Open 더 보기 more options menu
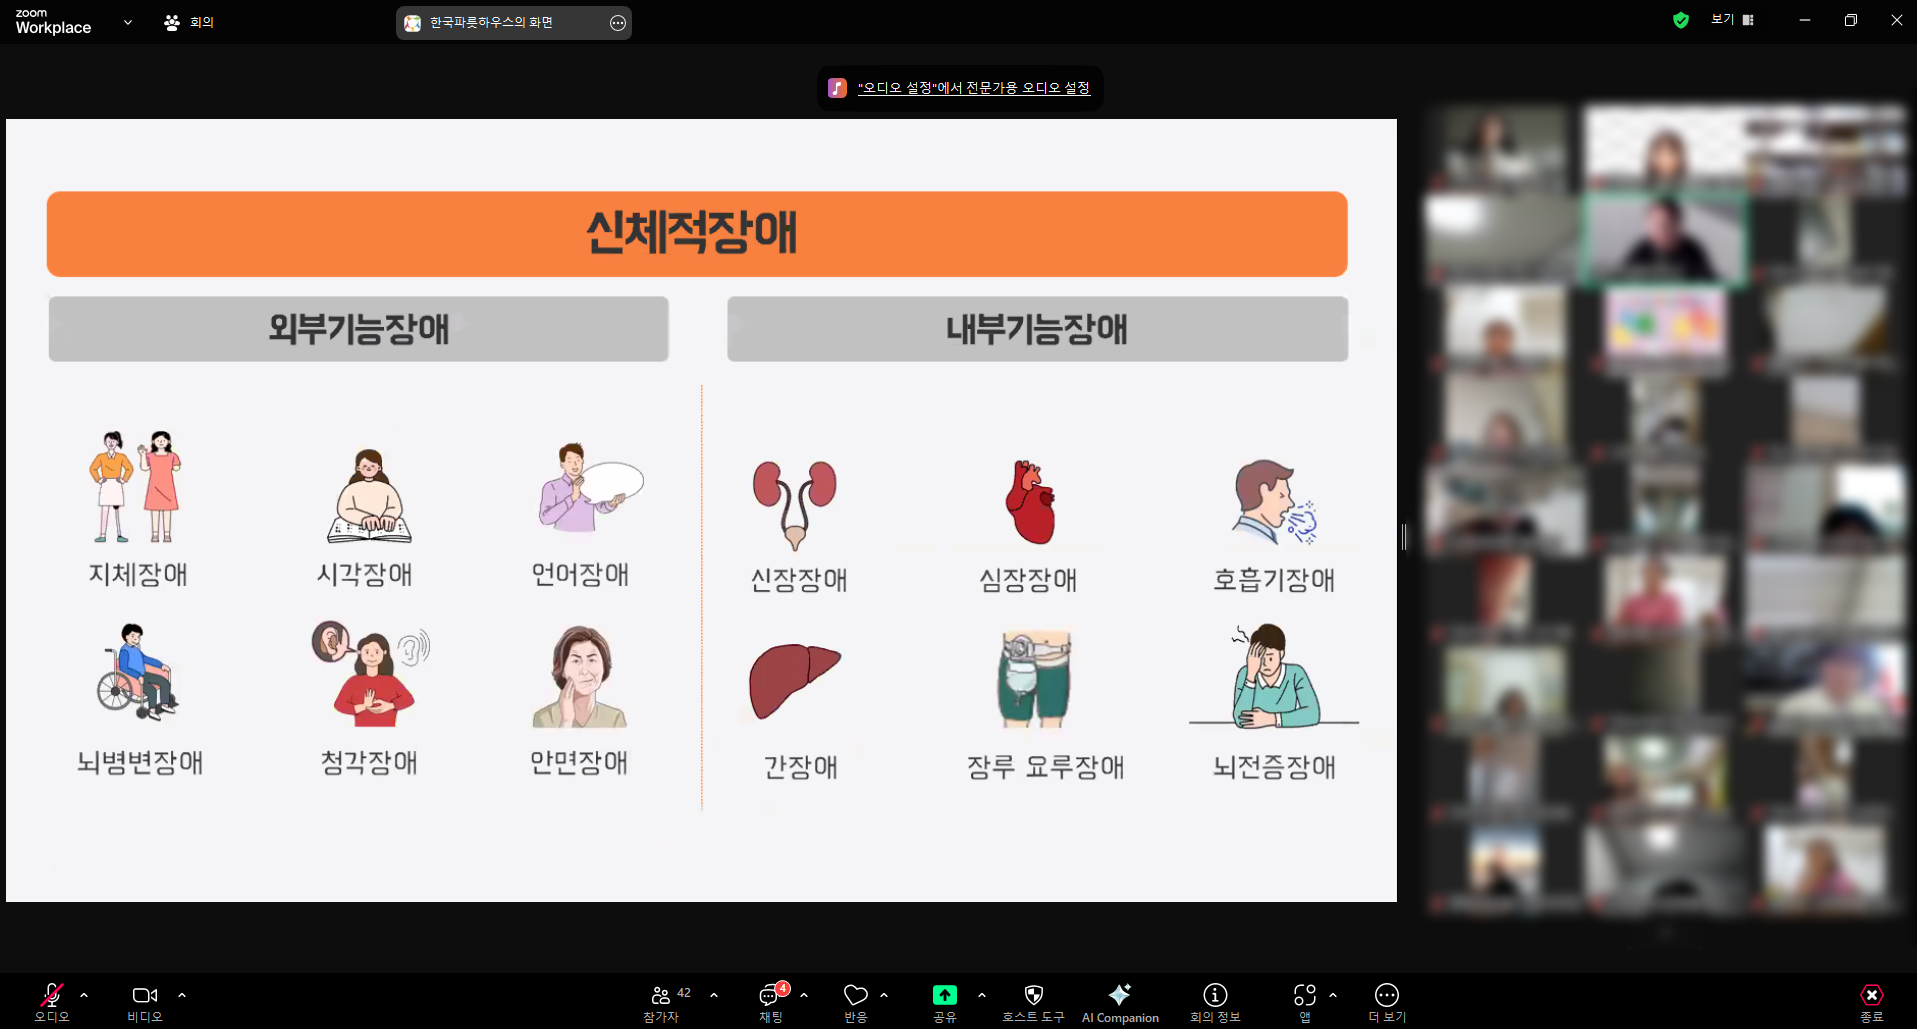Image resolution: width=1917 pixels, height=1029 pixels. click(1387, 1001)
